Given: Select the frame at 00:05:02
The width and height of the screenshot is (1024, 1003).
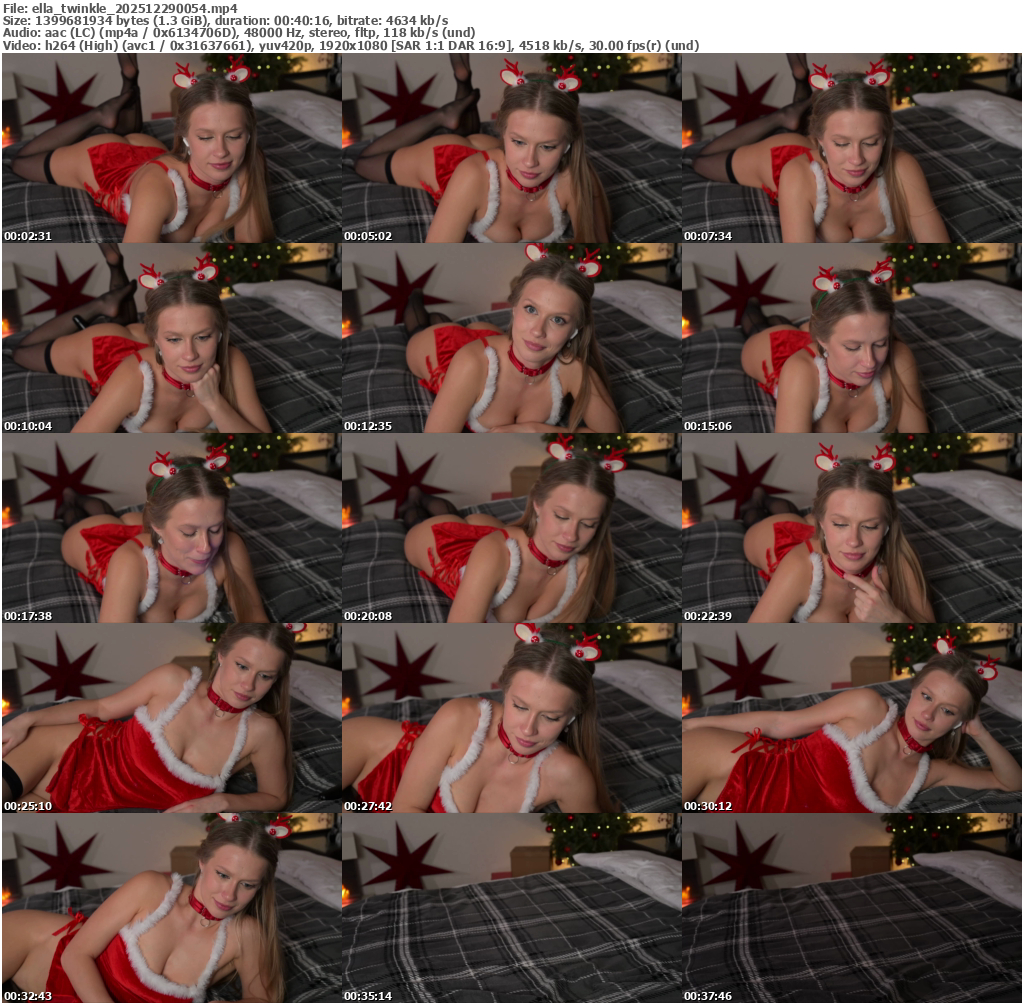Looking at the screenshot, I should point(511,148).
